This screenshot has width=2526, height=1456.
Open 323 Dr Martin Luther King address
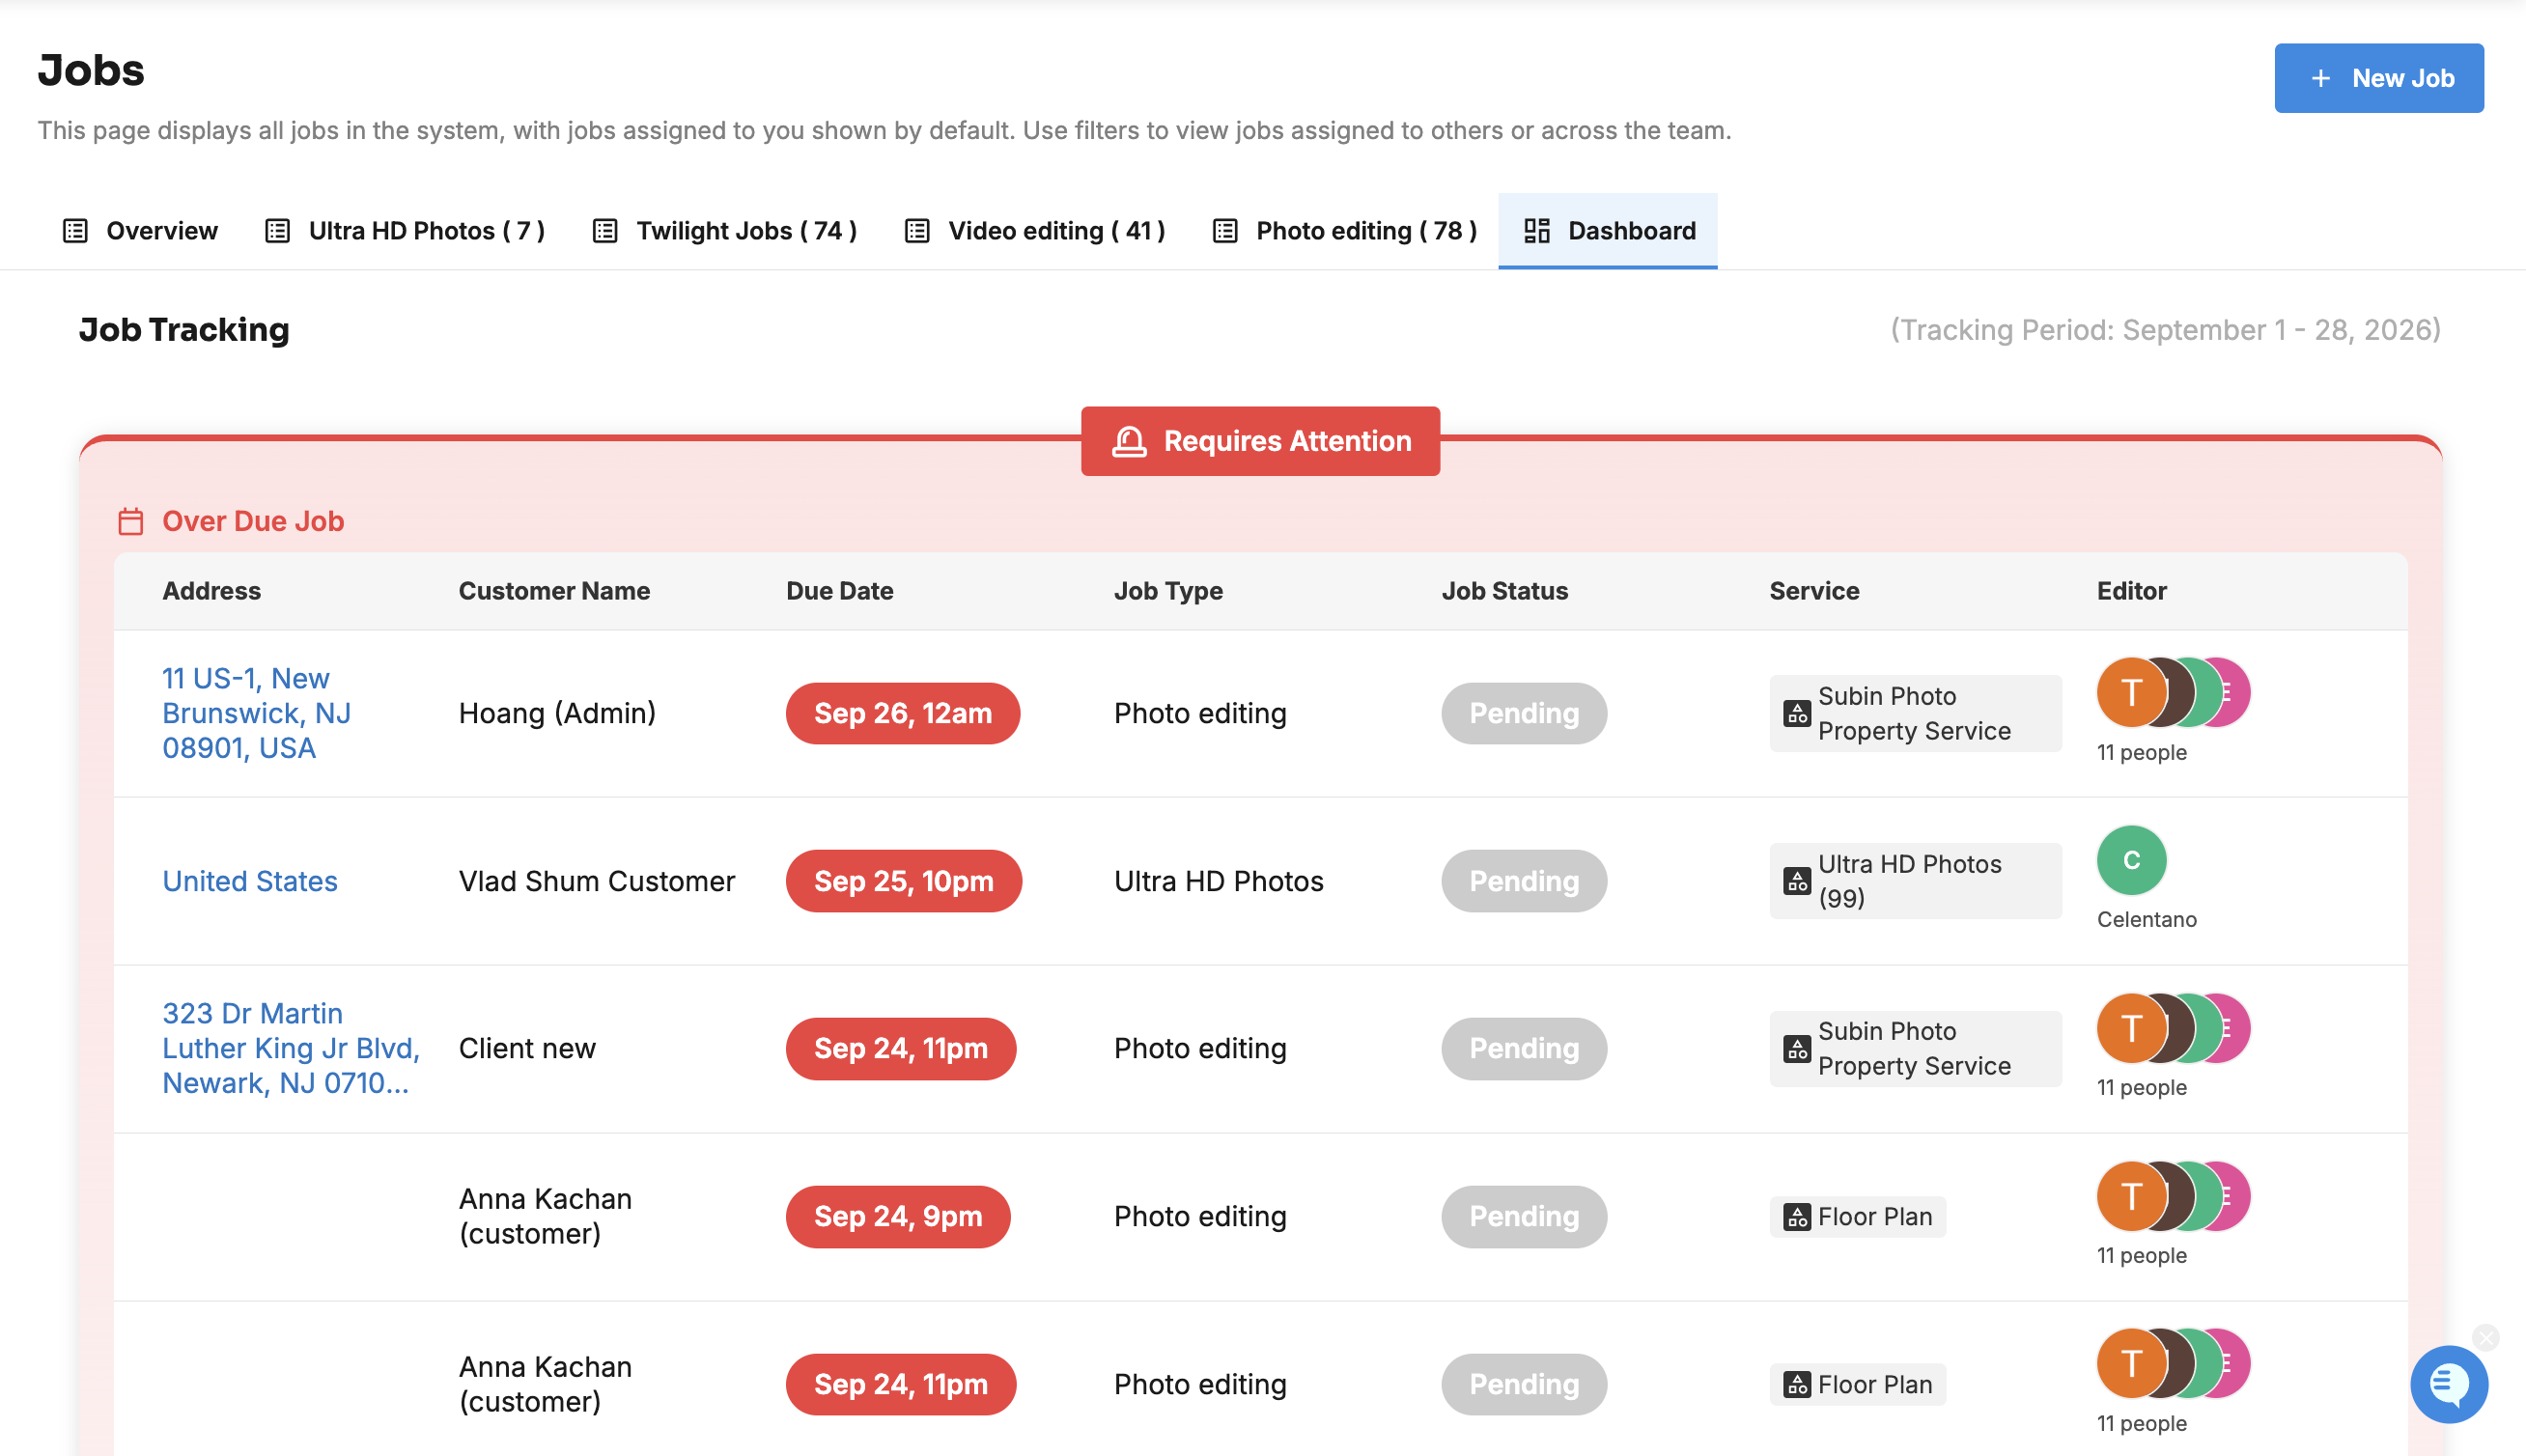tap(291, 1048)
